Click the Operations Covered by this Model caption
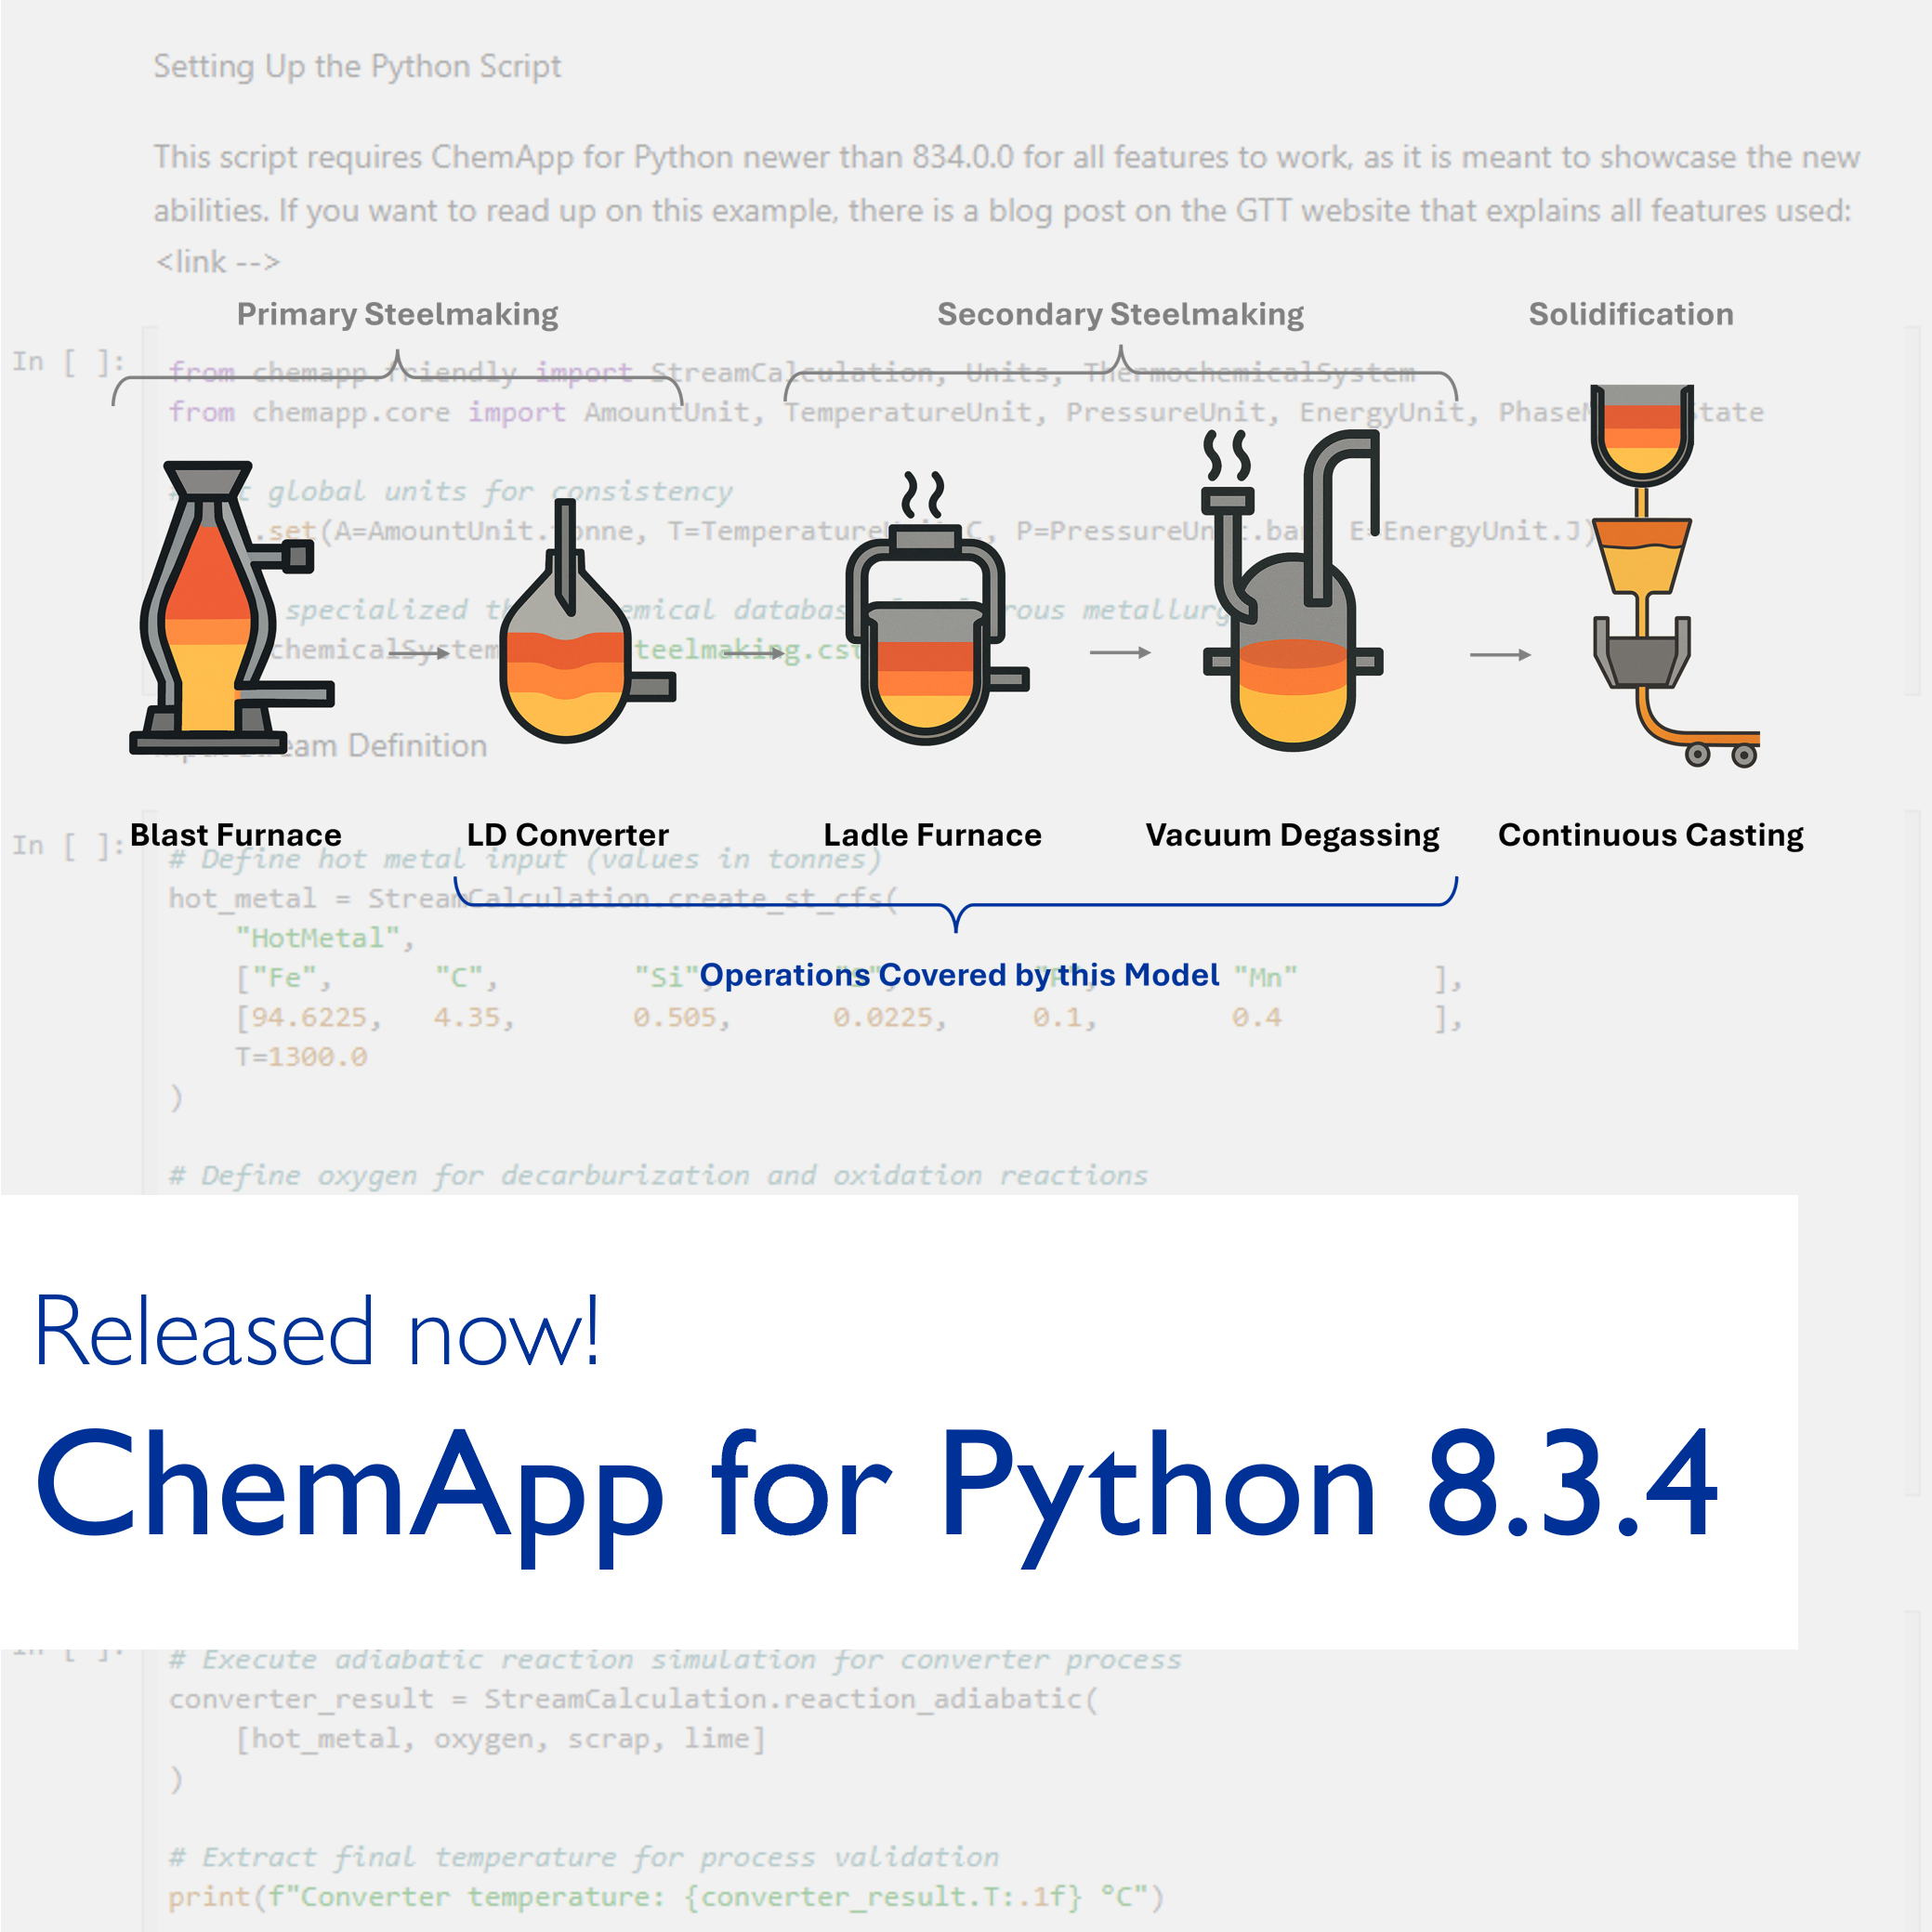Screen dimensions: 1932x1932 [x=959, y=974]
